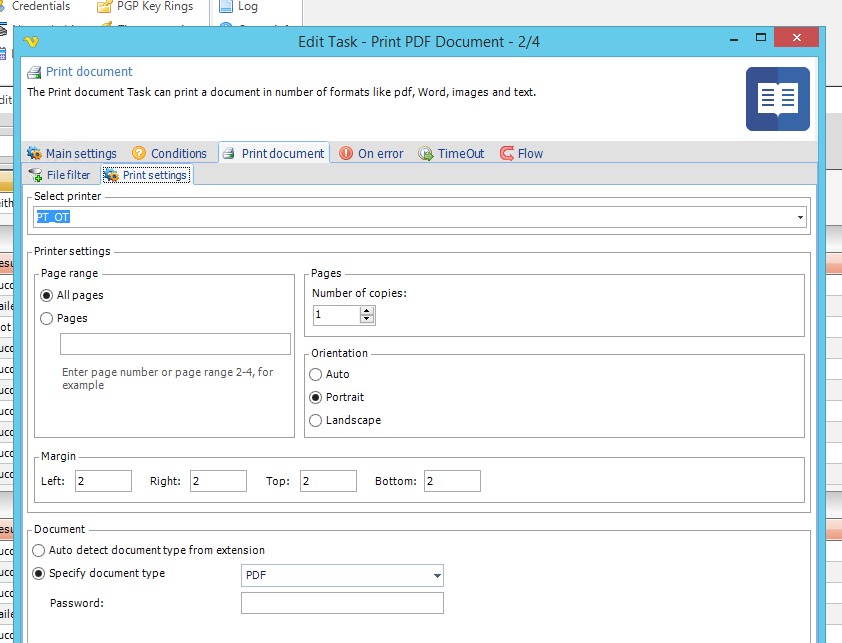Click the Main settings tab icon
This screenshot has width=842, height=643.
(34, 153)
